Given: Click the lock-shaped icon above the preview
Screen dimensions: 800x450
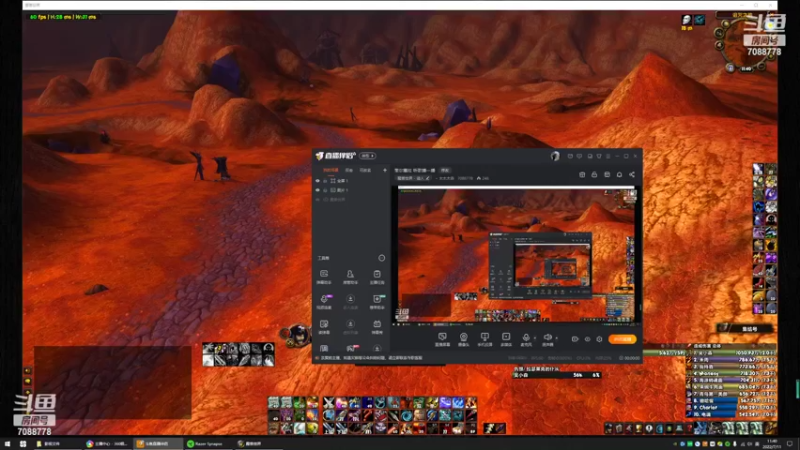Looking at the screenshot, I should [594, 174].
